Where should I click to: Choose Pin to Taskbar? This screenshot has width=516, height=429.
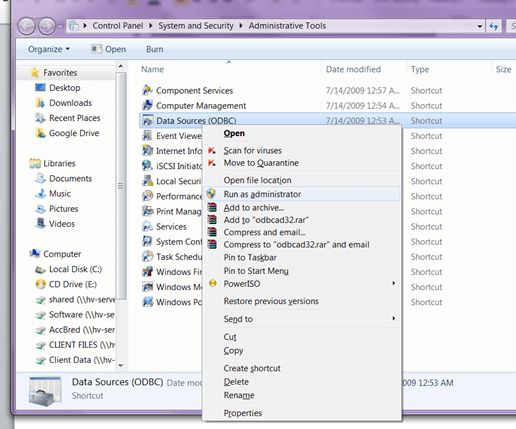click(302, 258)
